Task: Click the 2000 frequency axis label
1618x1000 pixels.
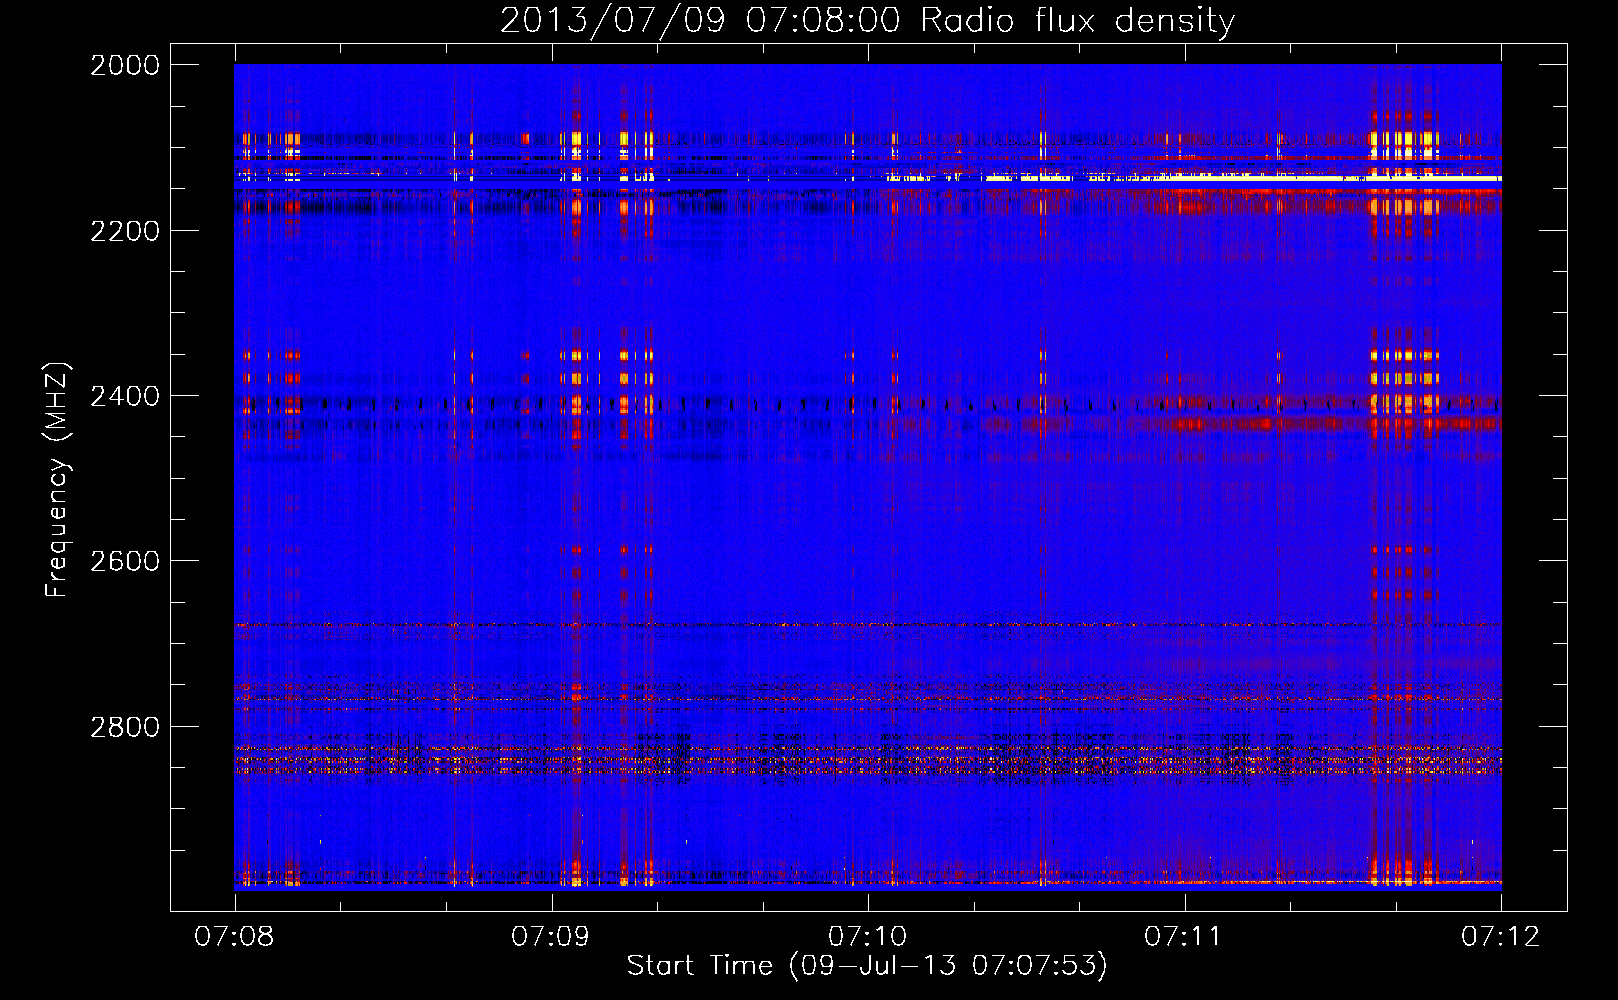Action: point(125,65)
